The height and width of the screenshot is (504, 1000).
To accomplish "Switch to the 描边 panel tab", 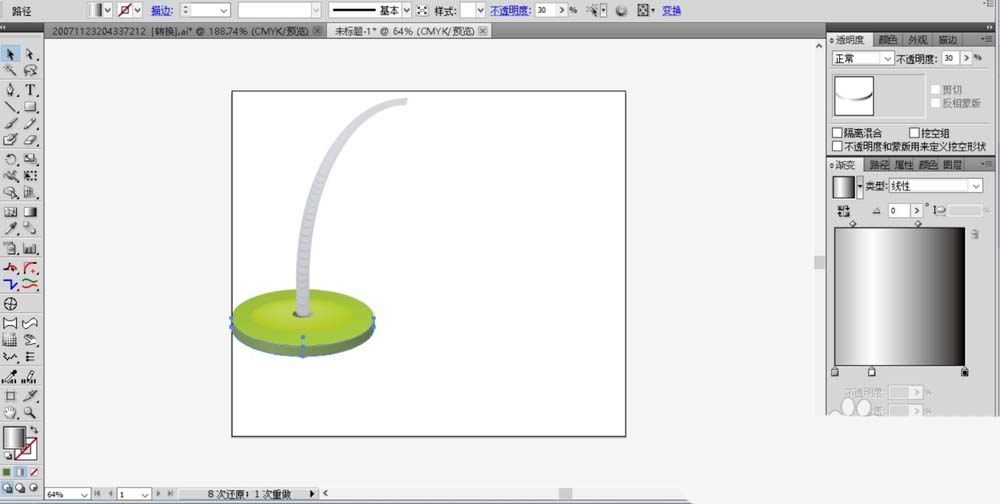I will coord(948,40).
